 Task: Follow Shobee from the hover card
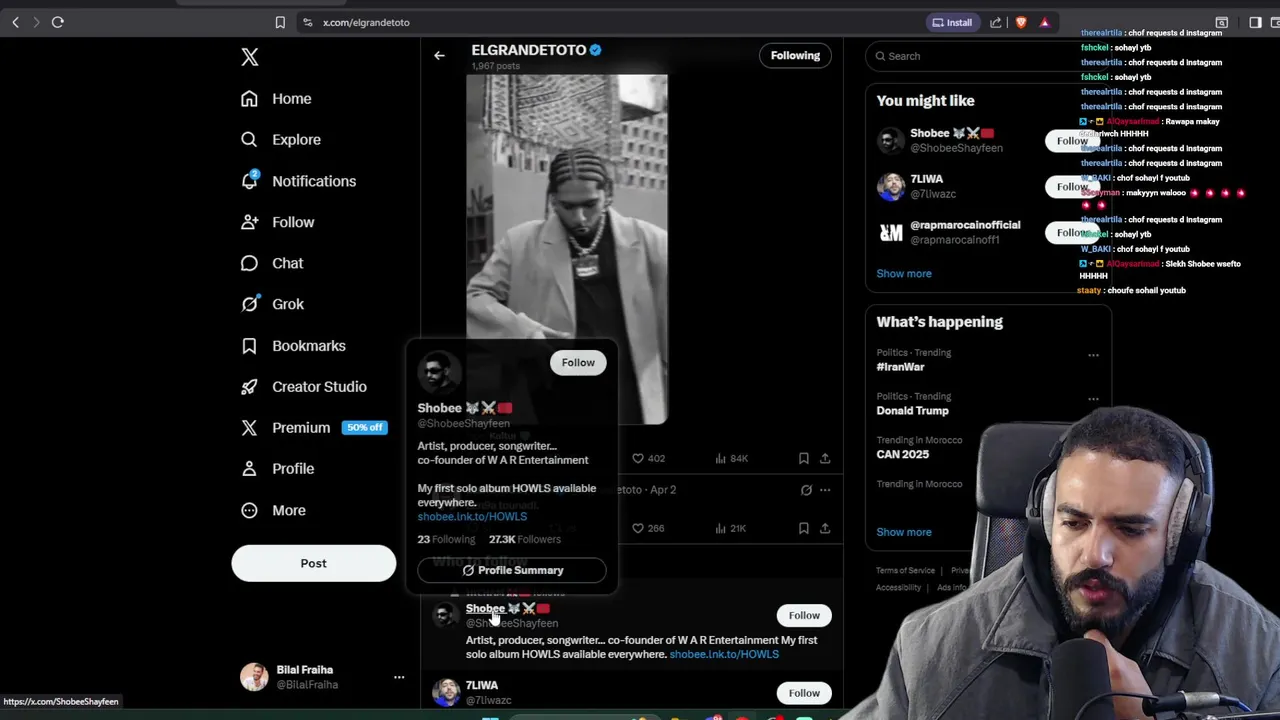[578, 363]
